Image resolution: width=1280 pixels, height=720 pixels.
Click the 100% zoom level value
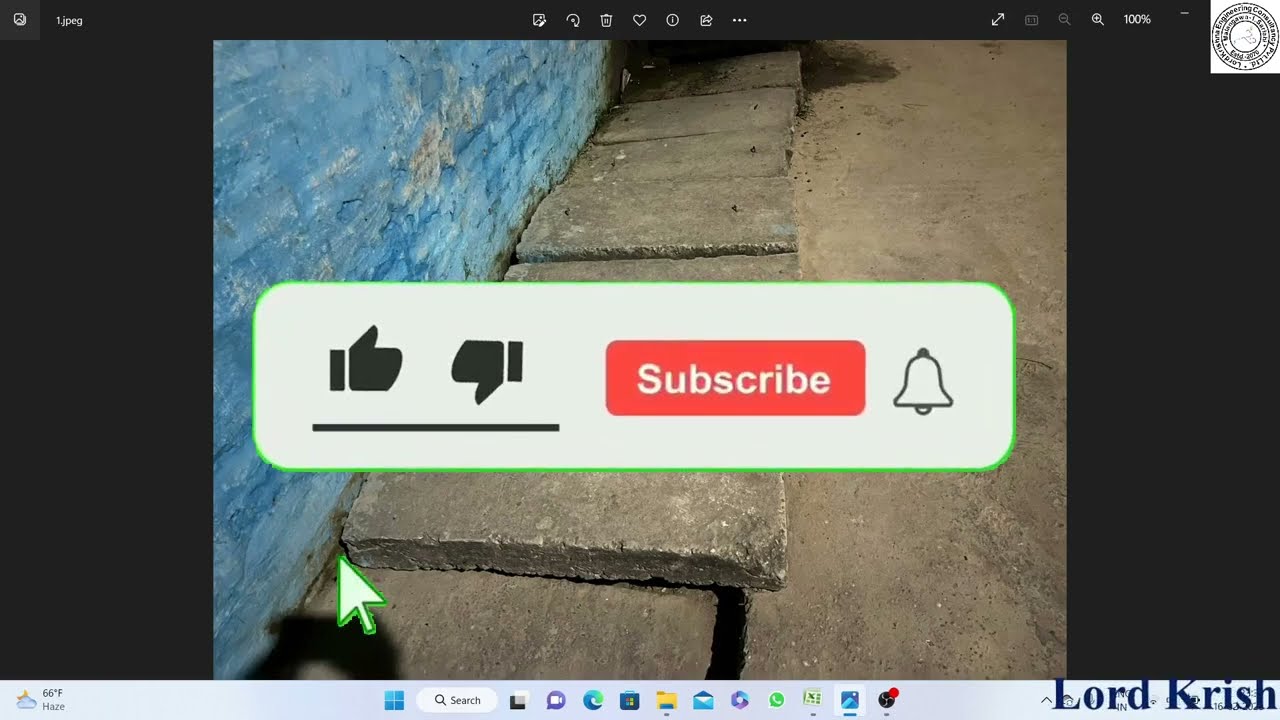[1137, 20]
